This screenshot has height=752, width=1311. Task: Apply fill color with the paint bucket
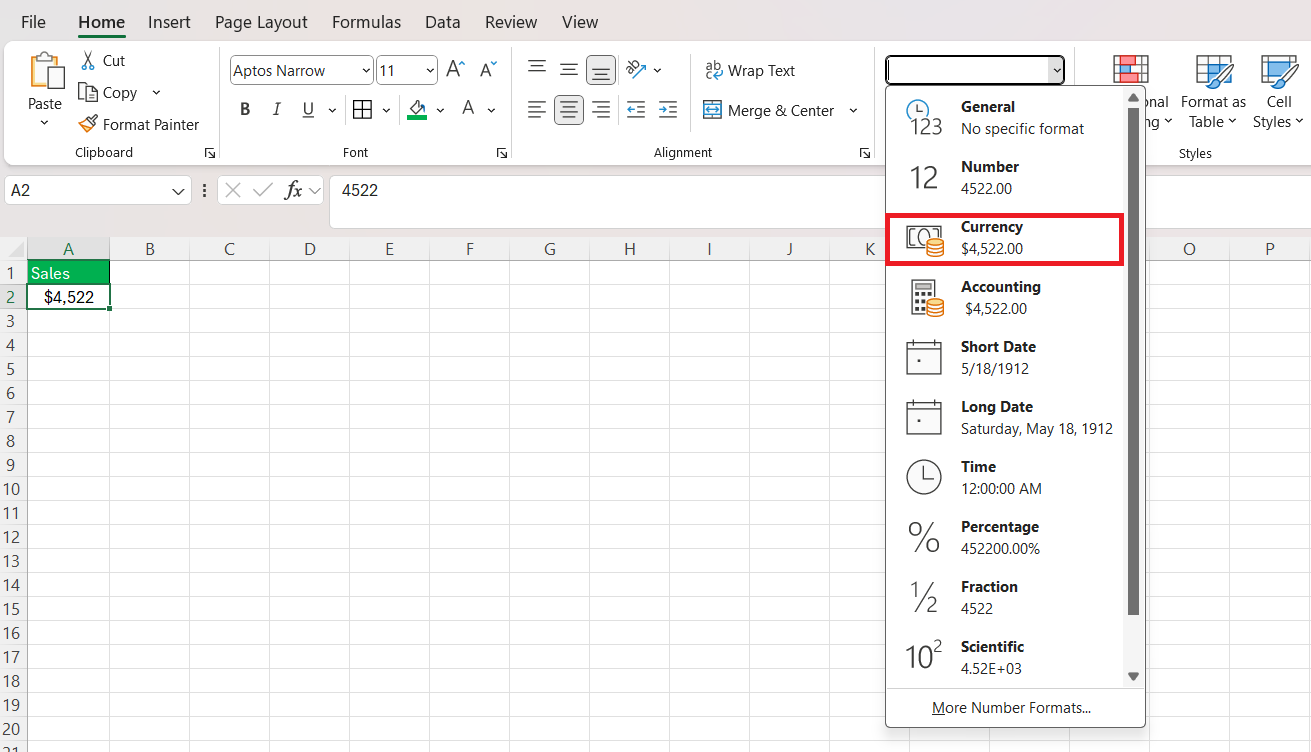point(417,110)
